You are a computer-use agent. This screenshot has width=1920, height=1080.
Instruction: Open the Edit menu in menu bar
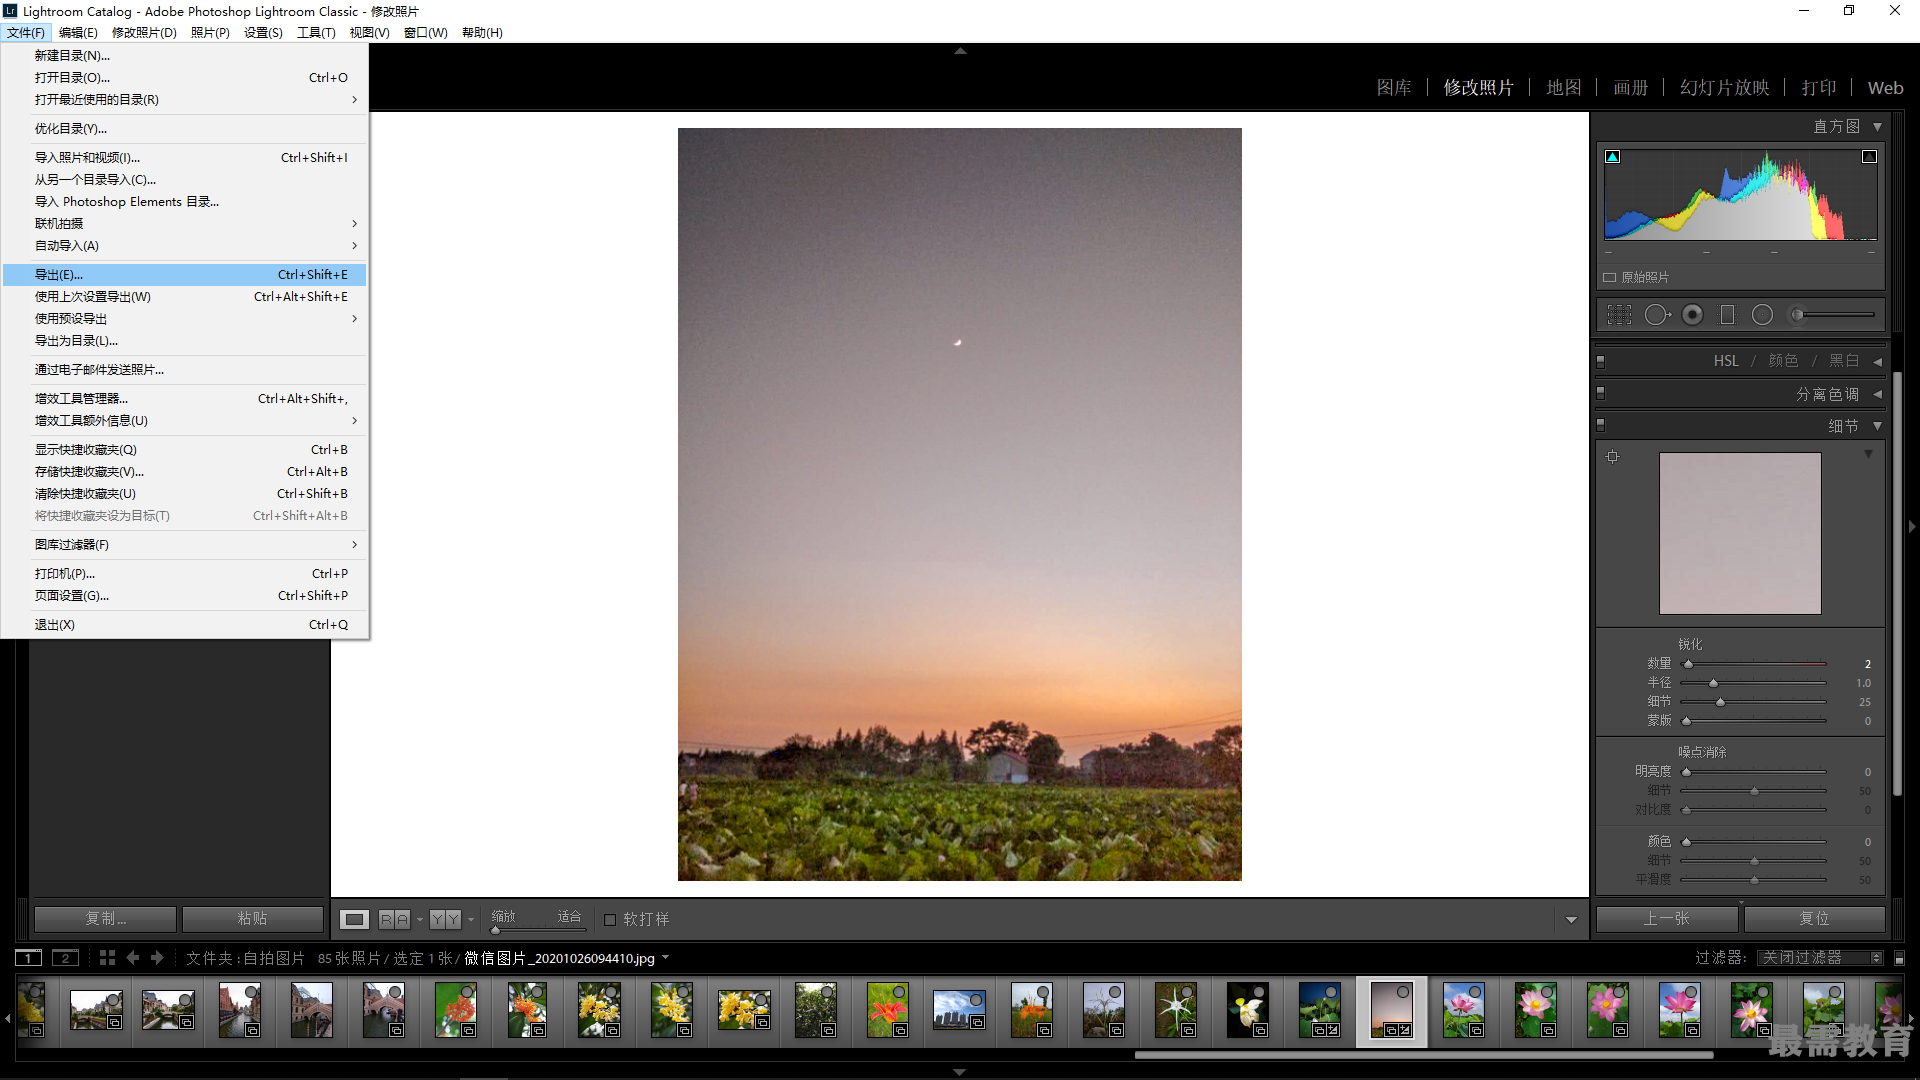(x=78, y=33)
